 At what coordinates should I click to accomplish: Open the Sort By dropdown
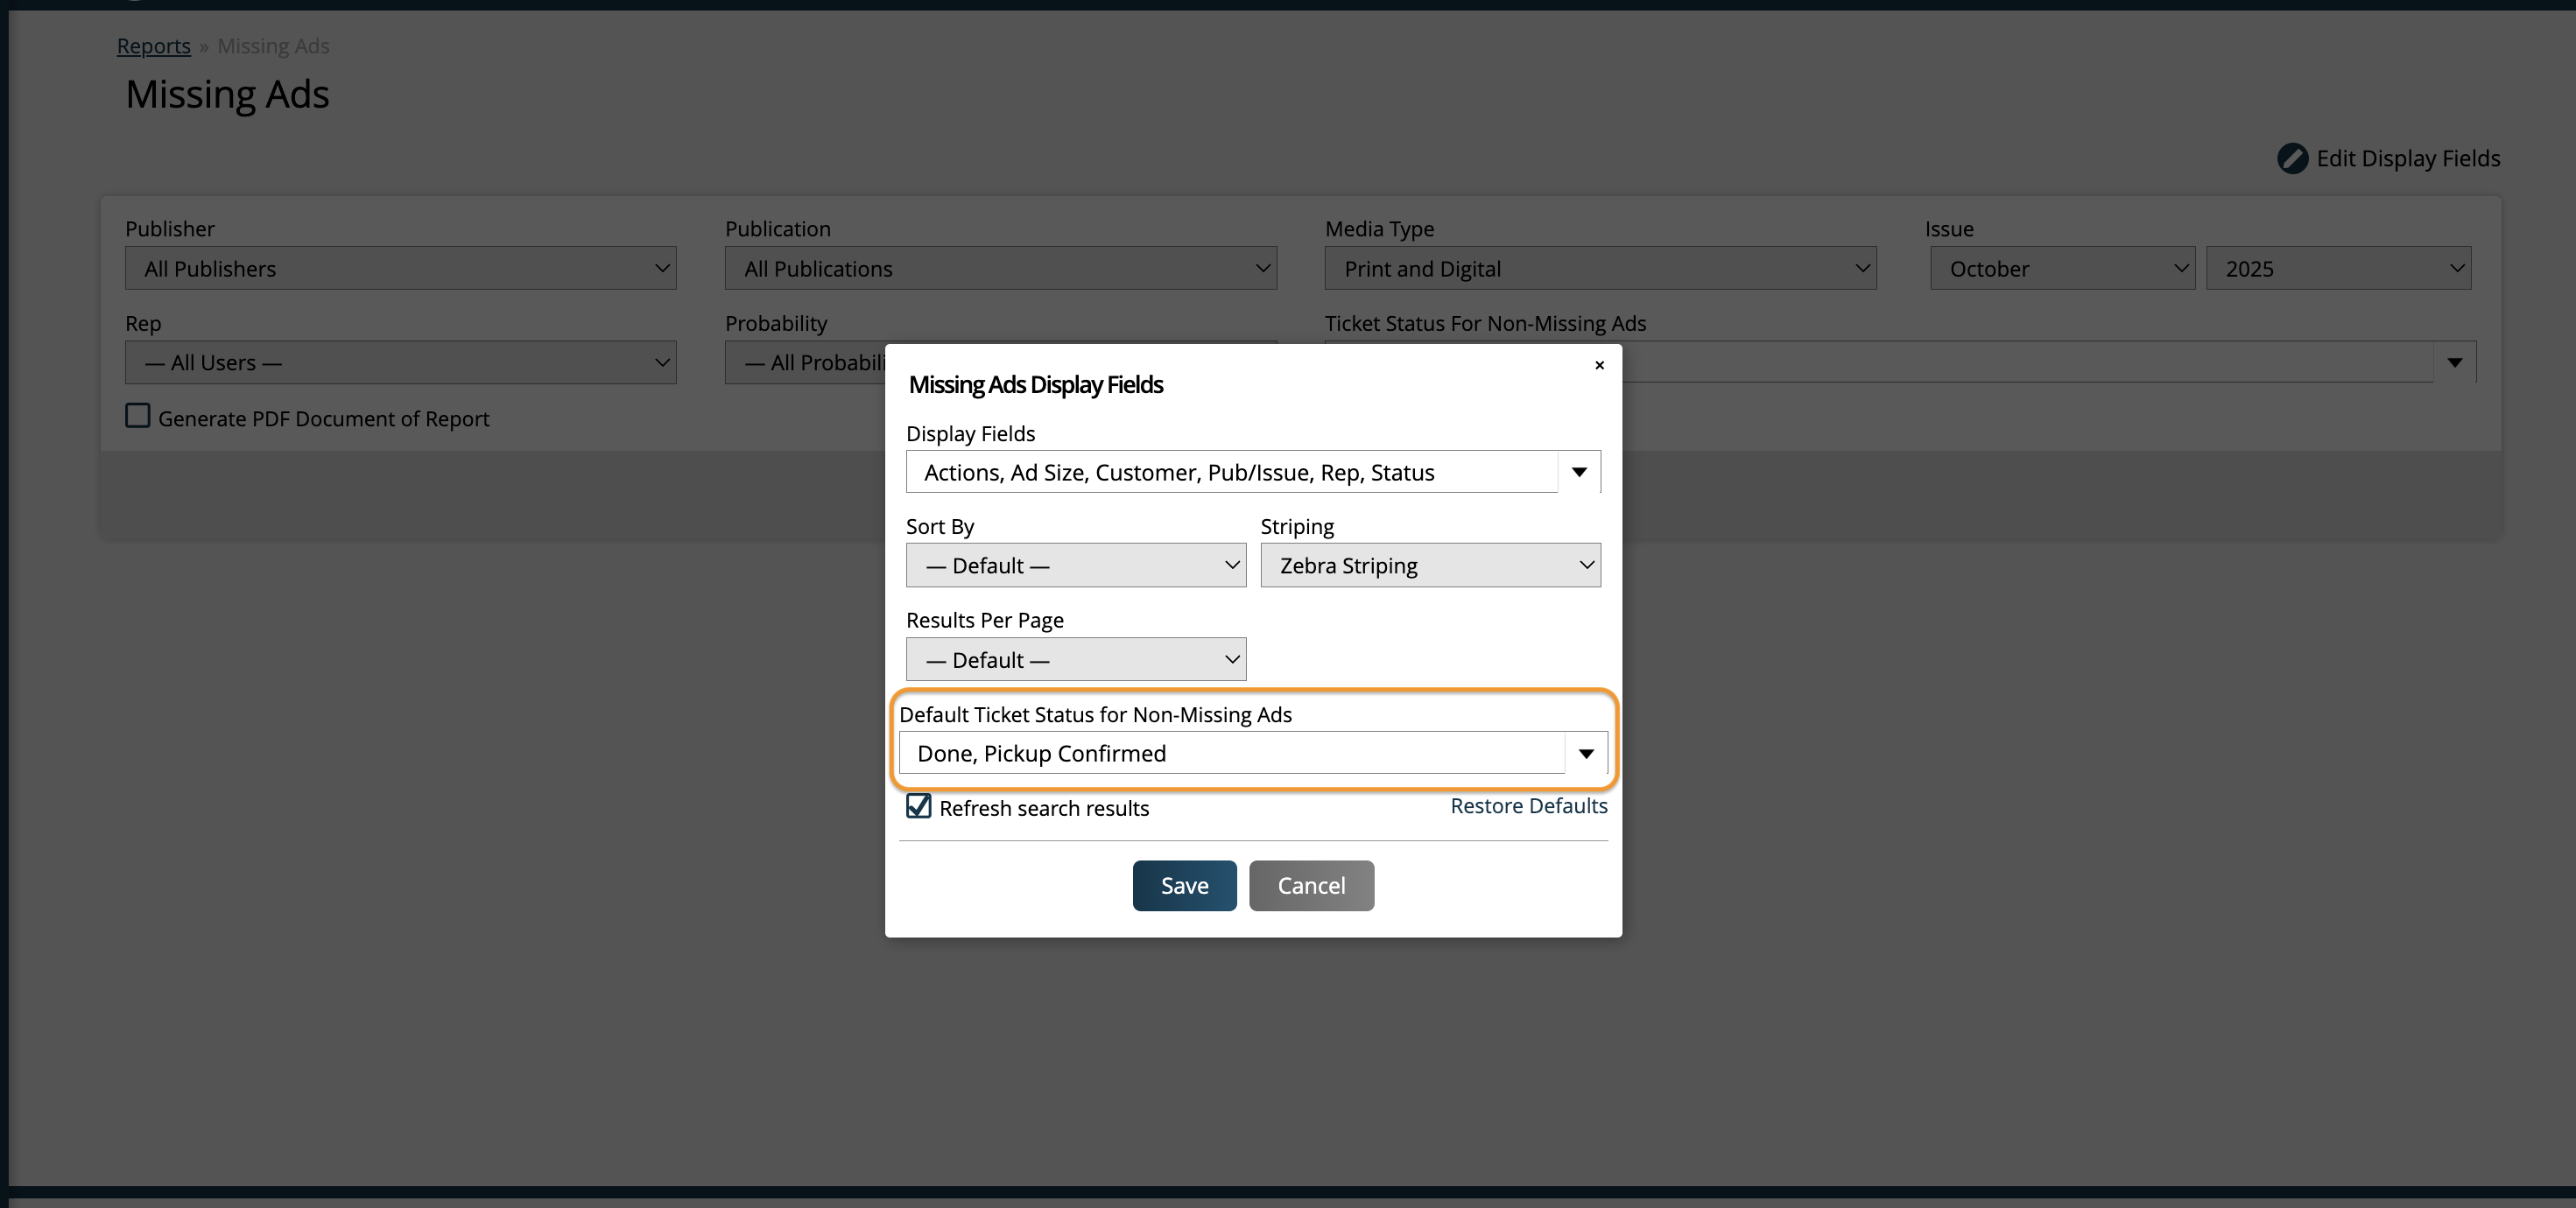(1075, 565)
